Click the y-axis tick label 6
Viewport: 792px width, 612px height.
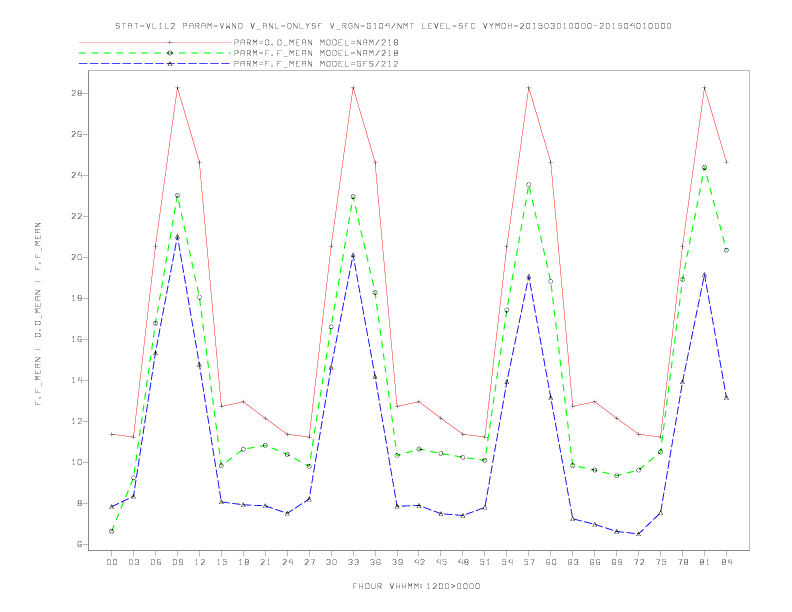[80, 544]
